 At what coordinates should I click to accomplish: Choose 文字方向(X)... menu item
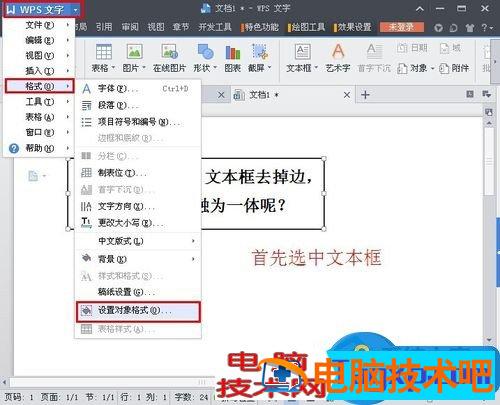tap(138, 207)
